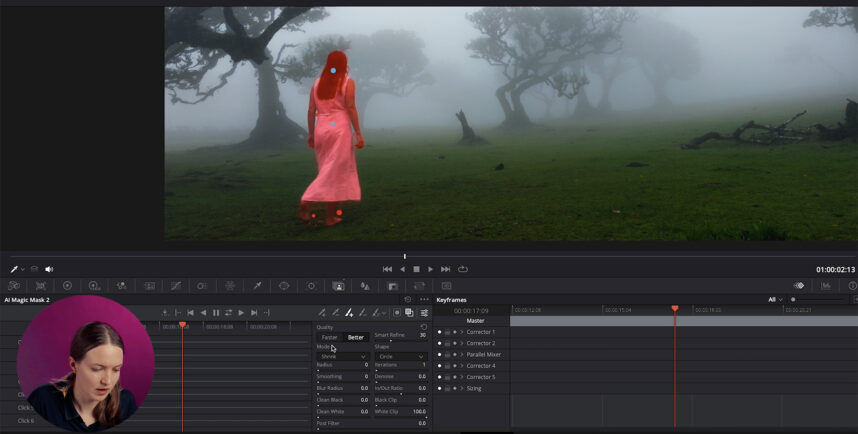Jump to first frame in viewer
The image size is (858, 434).
387,269
